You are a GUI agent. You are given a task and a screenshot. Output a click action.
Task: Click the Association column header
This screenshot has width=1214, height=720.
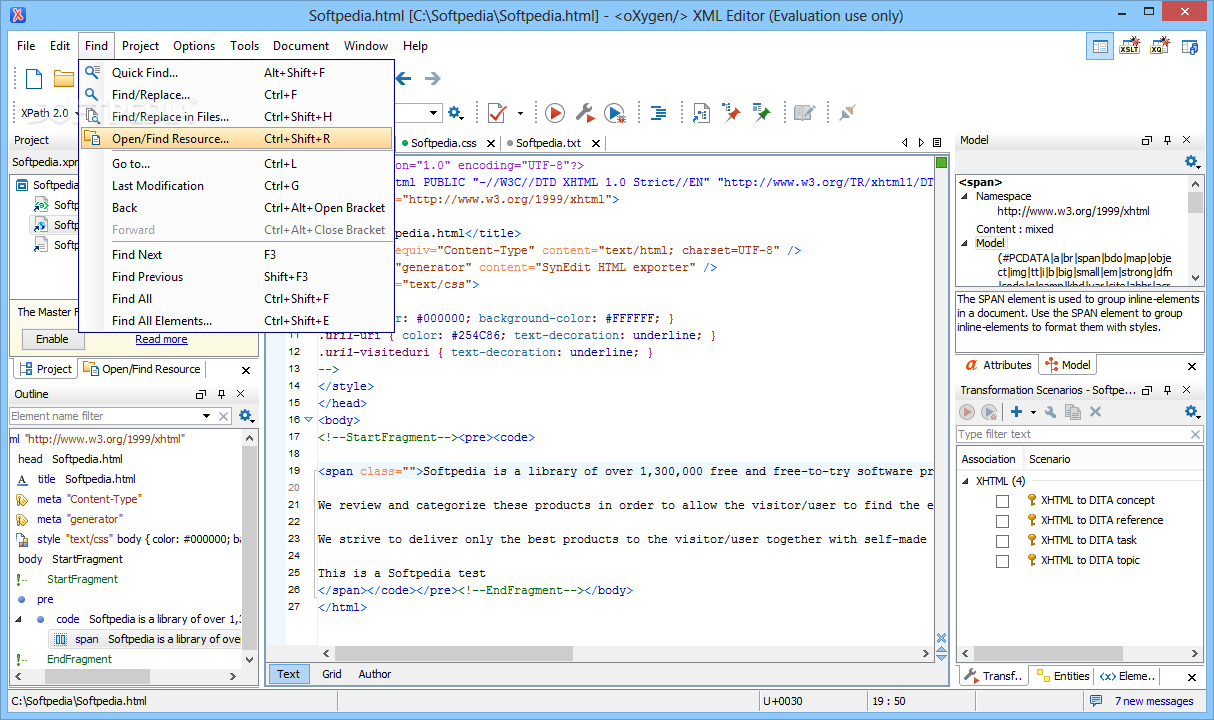[988, 459]
